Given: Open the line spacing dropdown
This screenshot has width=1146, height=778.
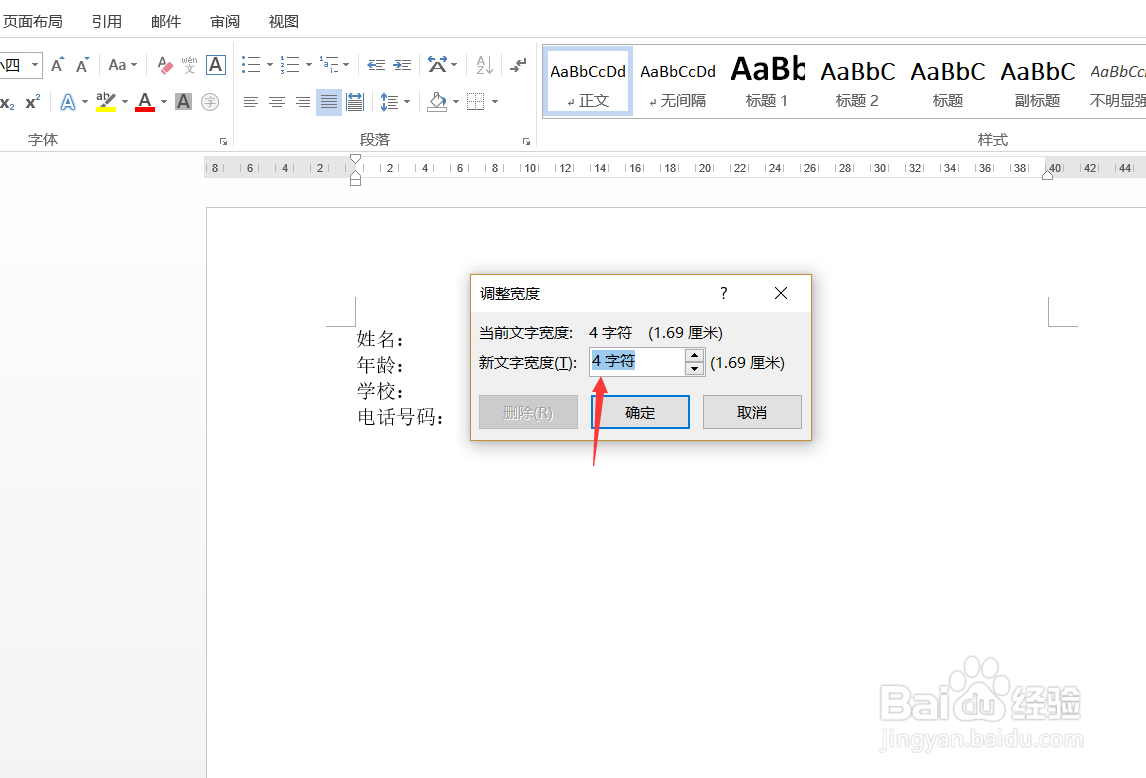Looking at the screenshot, I should pyautogui.click(x=396, y=101).
